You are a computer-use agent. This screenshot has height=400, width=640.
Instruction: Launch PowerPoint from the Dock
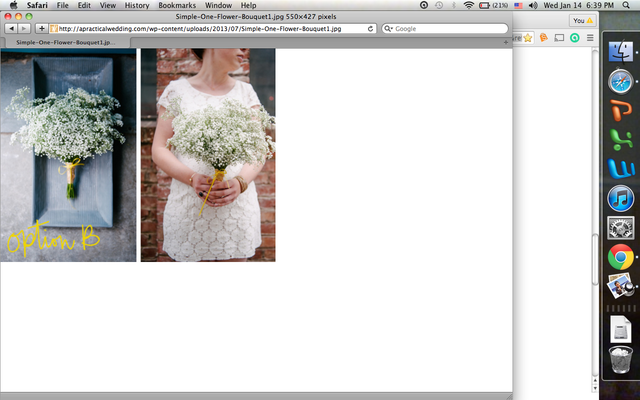[621, 110]
